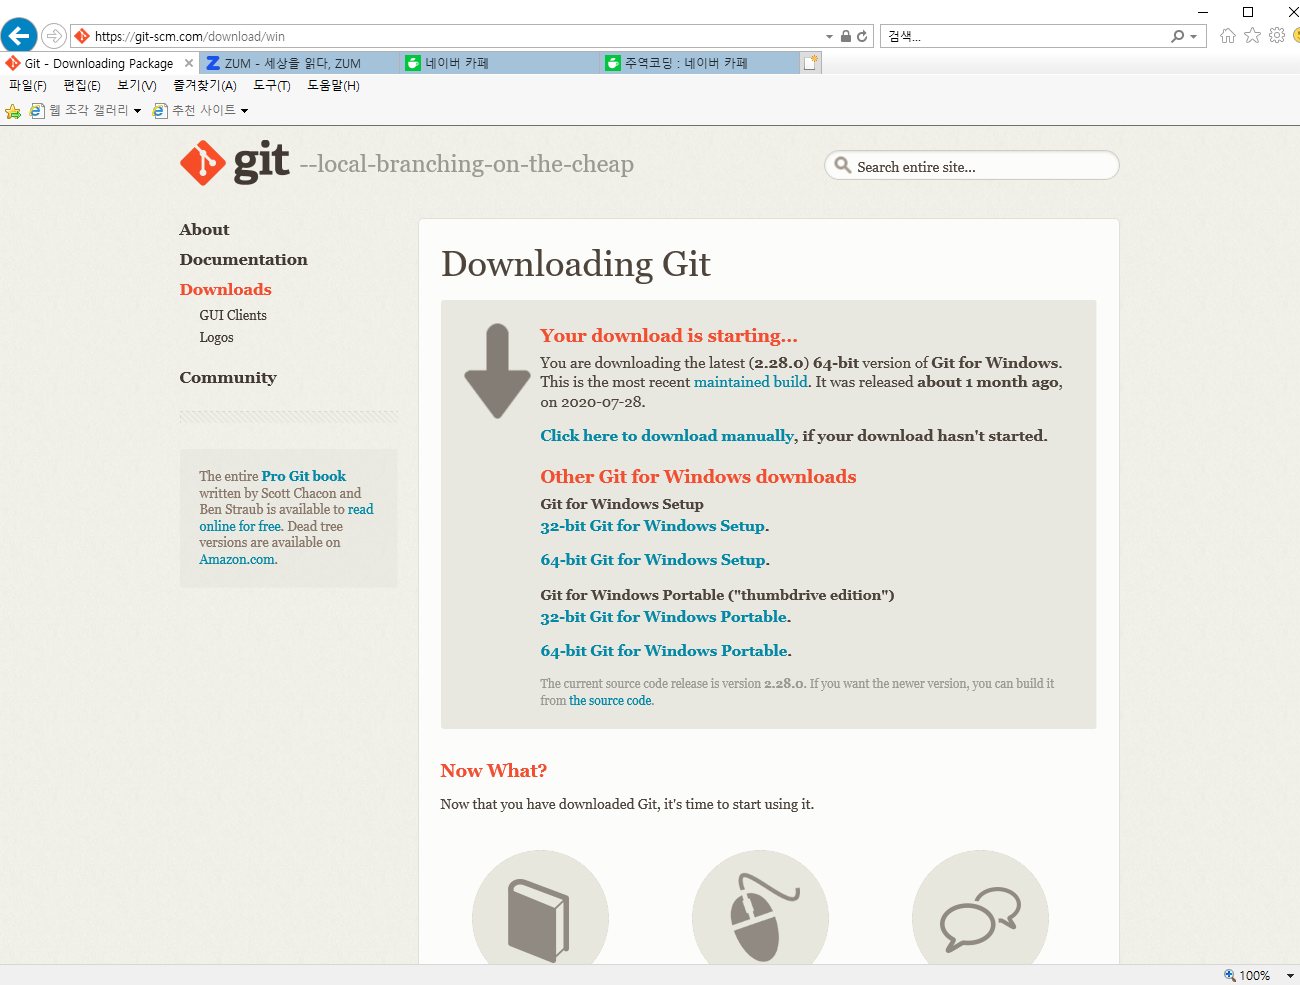1300x985 pixels.
Task: Click the 'Your download is starting...' heading
Action: point(669,335)
